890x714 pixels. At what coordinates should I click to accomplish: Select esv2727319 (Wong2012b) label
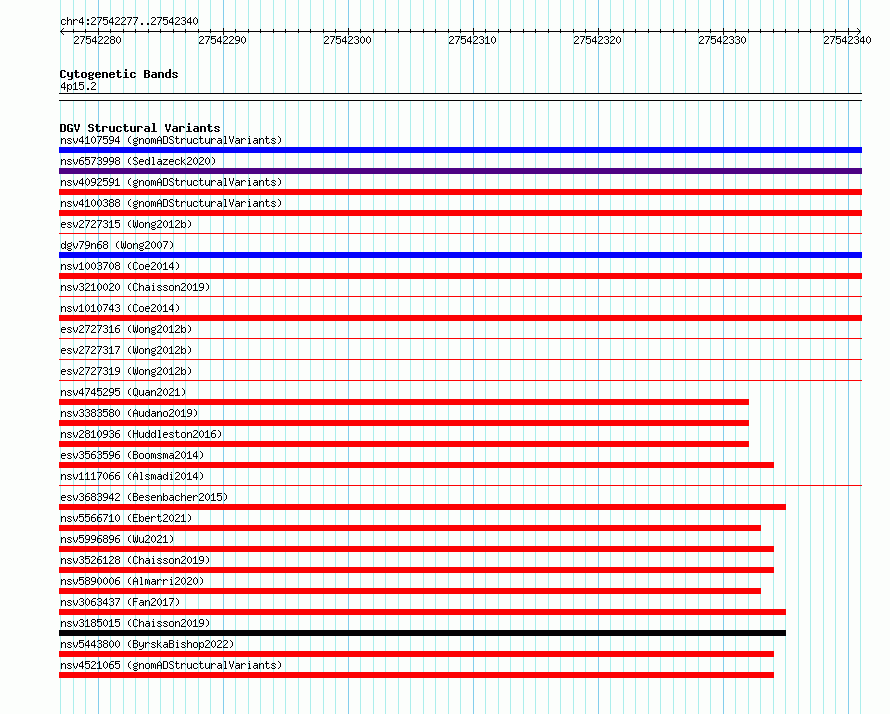click(x=126, y=371)
